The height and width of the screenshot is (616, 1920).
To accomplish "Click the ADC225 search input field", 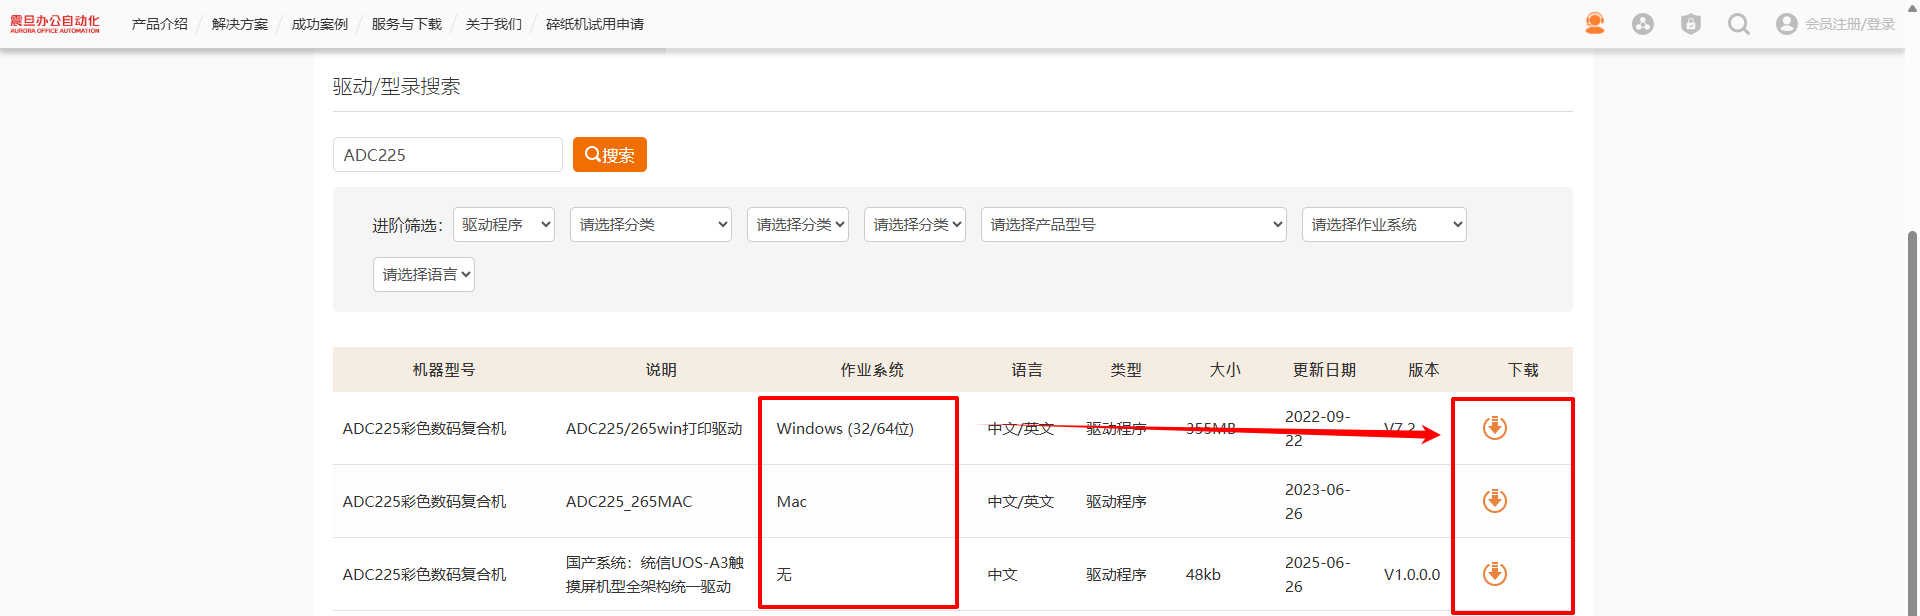I will pos(448,155).
